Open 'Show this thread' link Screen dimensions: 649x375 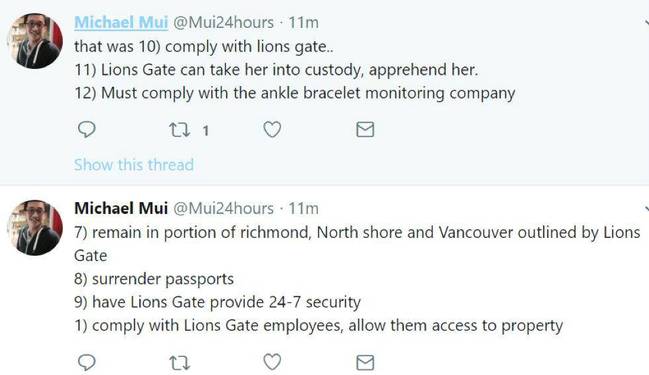click(x=134, y=165)
